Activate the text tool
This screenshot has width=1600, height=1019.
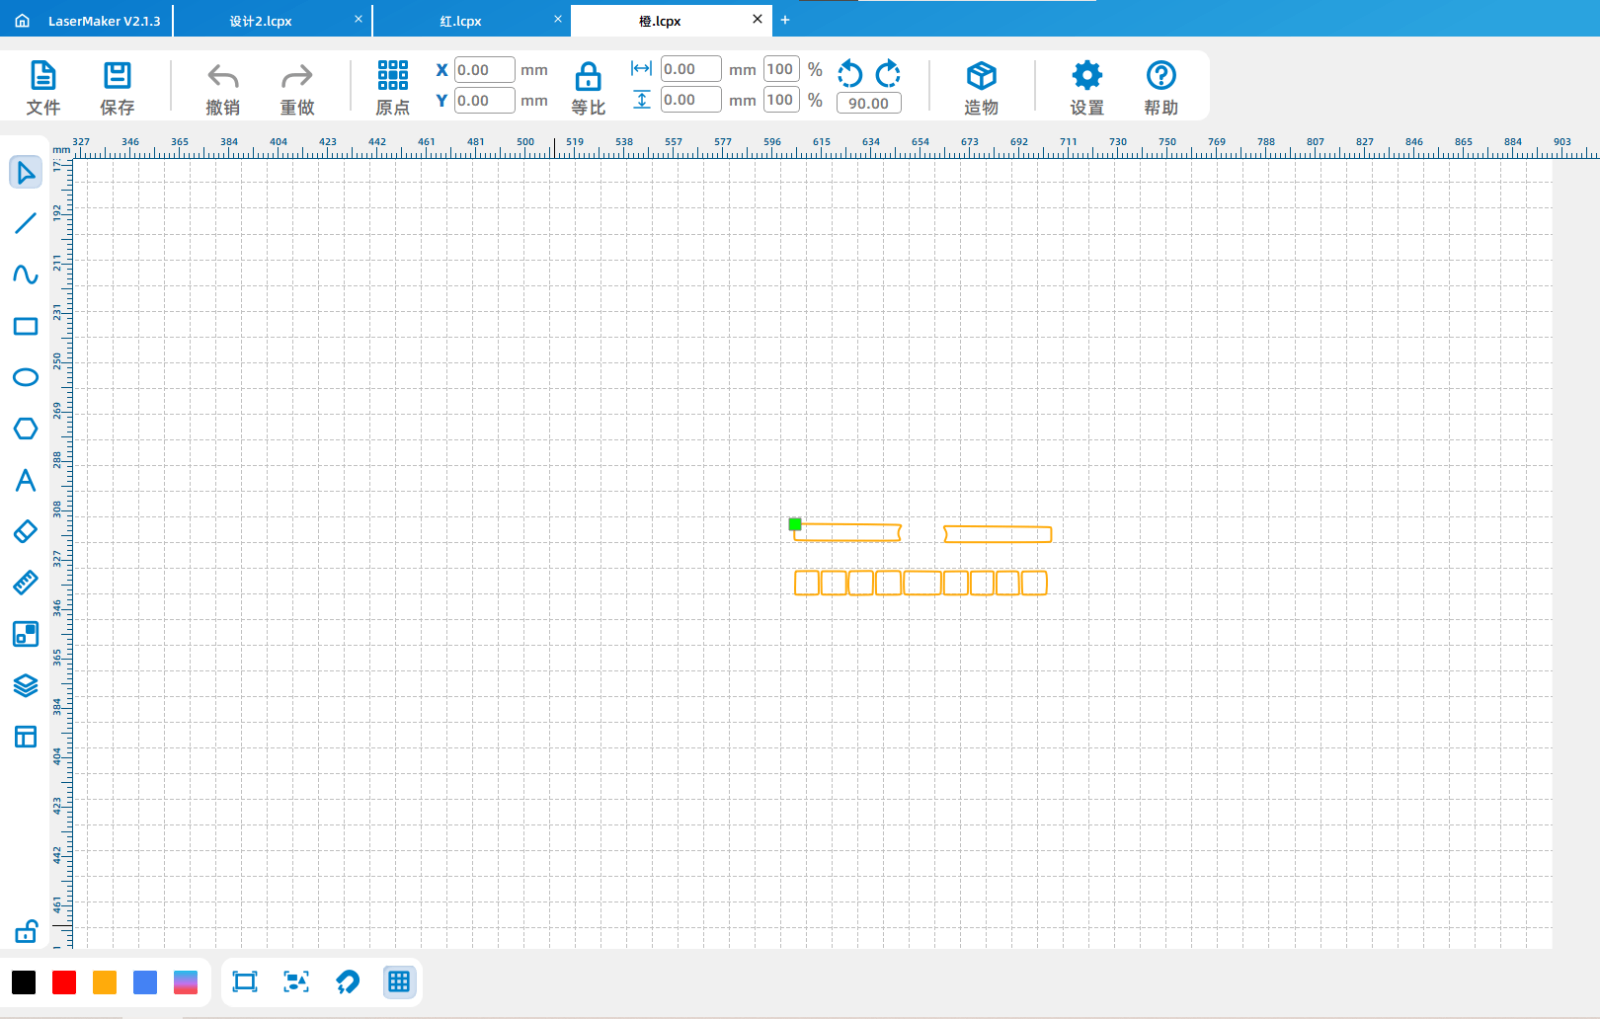pos(25,480)
